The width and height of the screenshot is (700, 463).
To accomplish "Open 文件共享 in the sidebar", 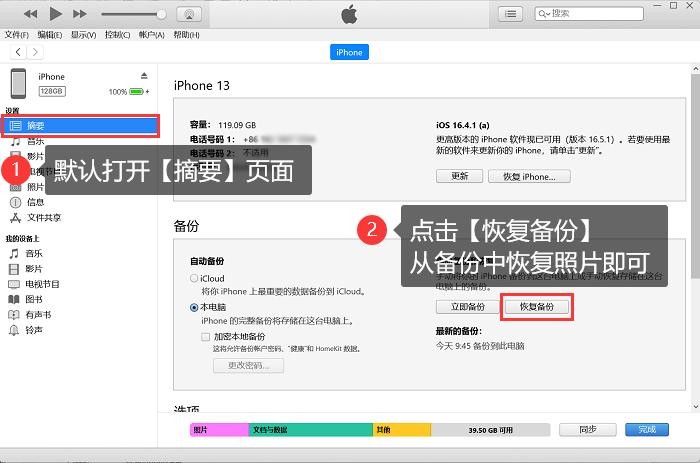I will click(x=43, y=217).
